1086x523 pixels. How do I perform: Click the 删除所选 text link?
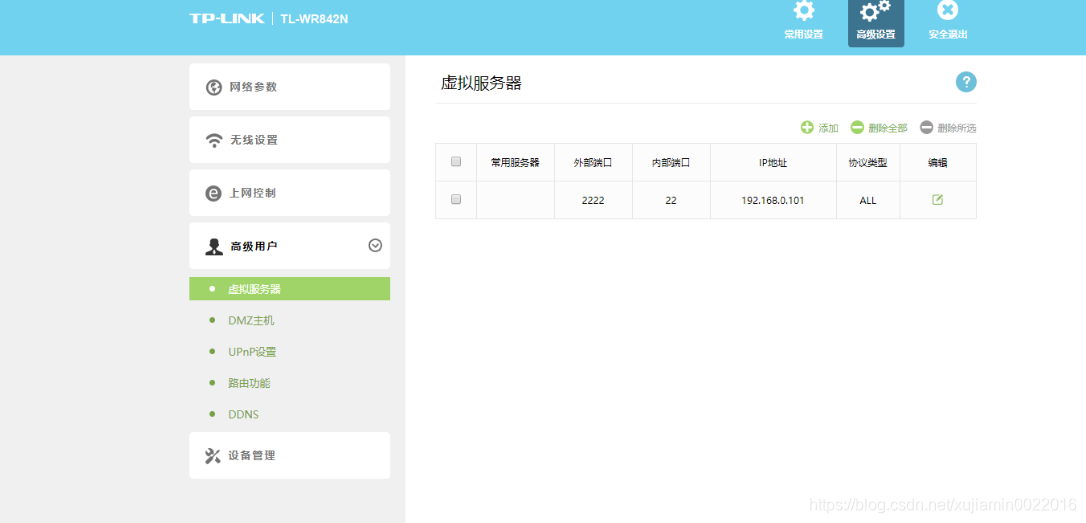957,128
